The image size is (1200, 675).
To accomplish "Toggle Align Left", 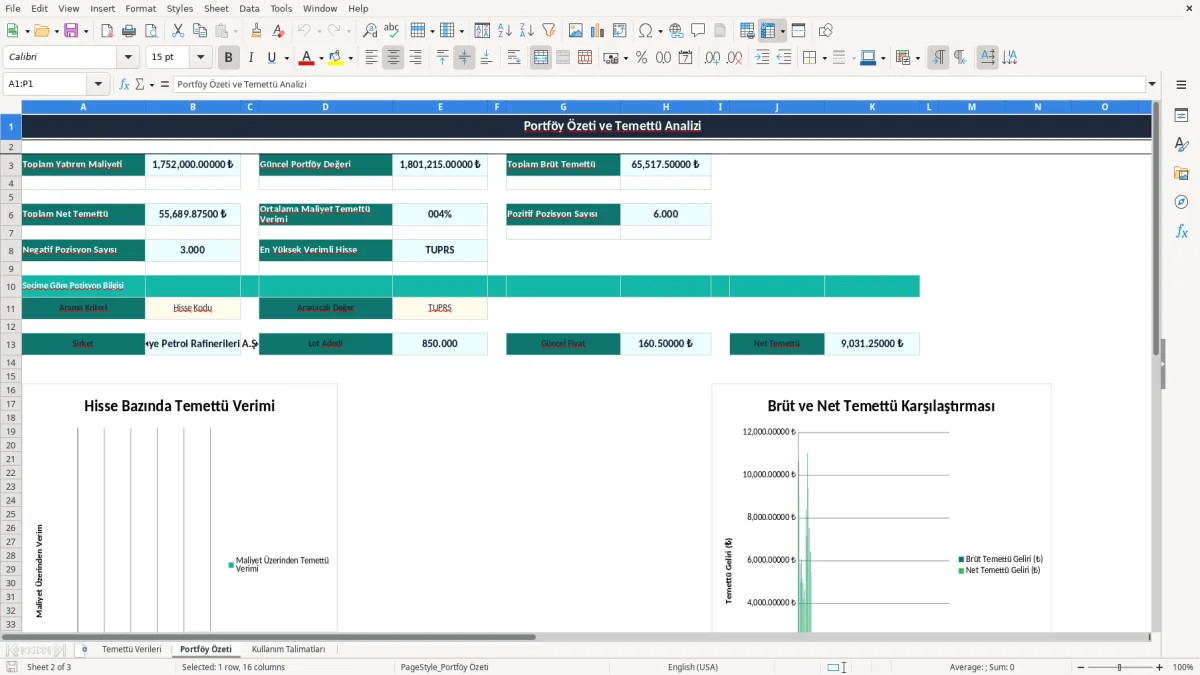I will pyautogui.click(x=372, y=58).
